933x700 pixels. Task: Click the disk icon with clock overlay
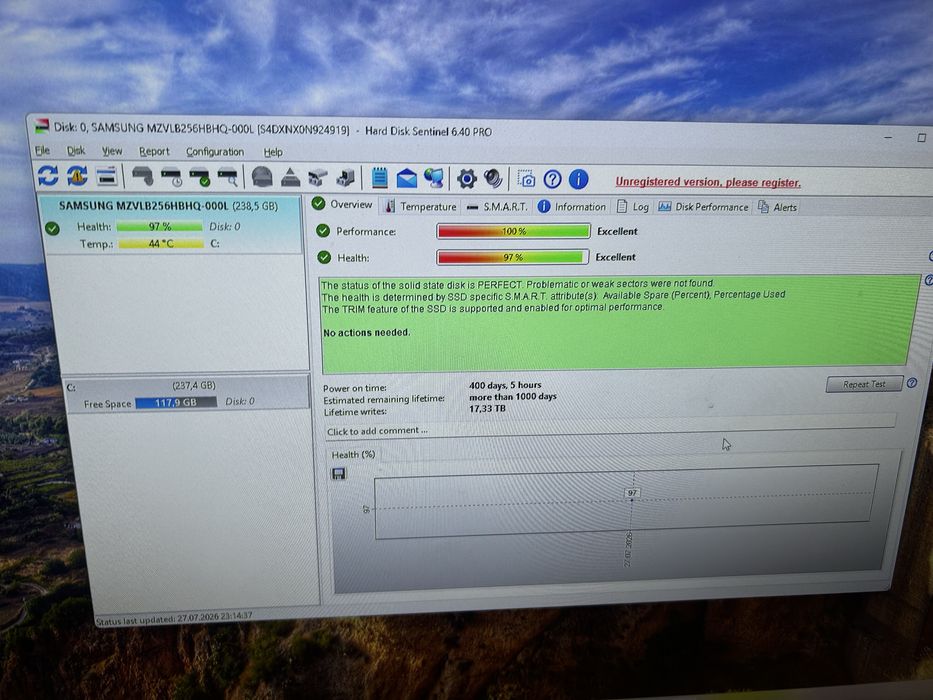pos(172,177)
